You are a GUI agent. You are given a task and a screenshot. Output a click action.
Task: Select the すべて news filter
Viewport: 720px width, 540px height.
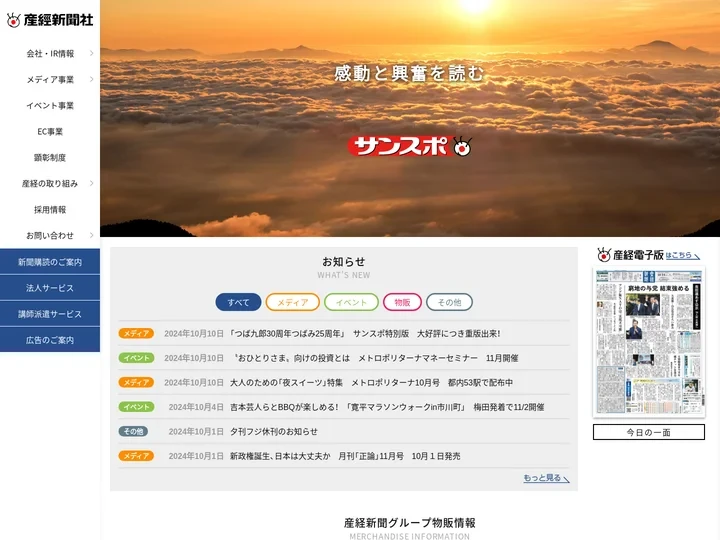pos(238,302)
